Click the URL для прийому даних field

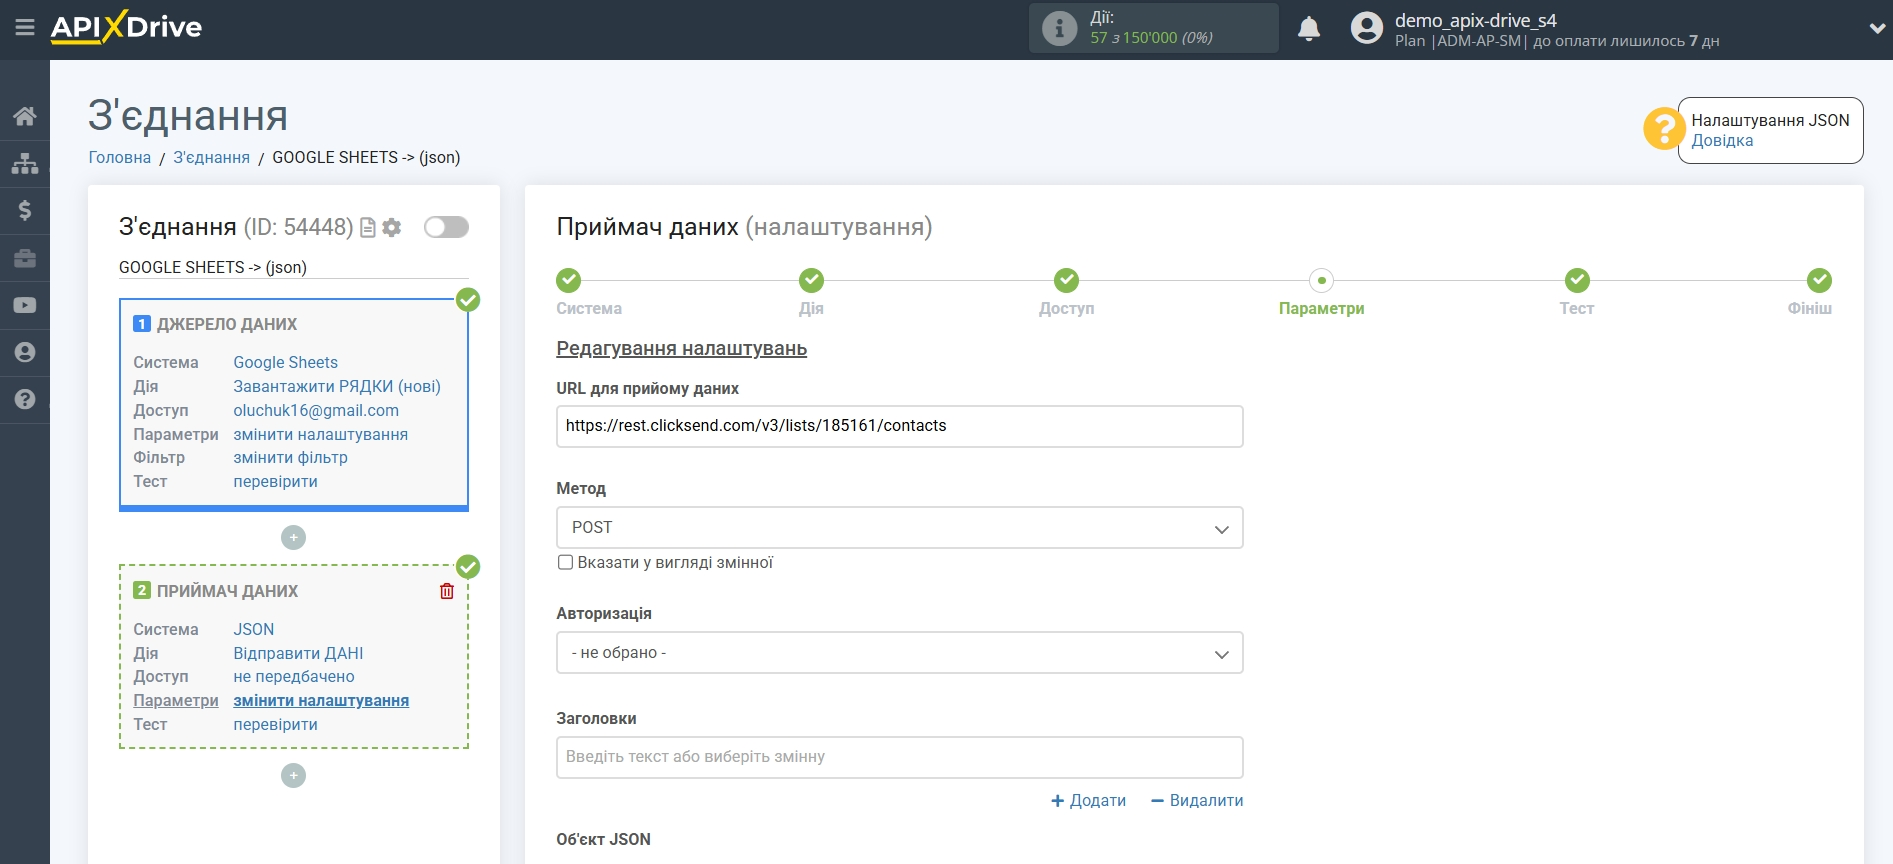tap(900, 426)
